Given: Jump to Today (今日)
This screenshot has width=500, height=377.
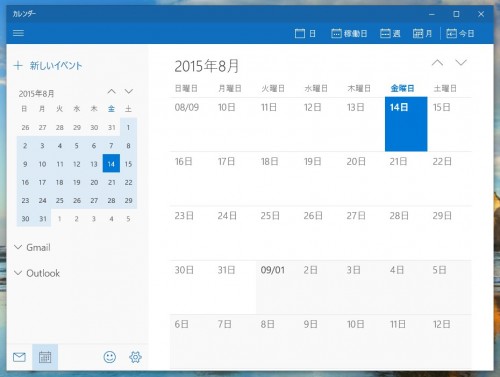Looking at the screenshot, I should 460,33.
